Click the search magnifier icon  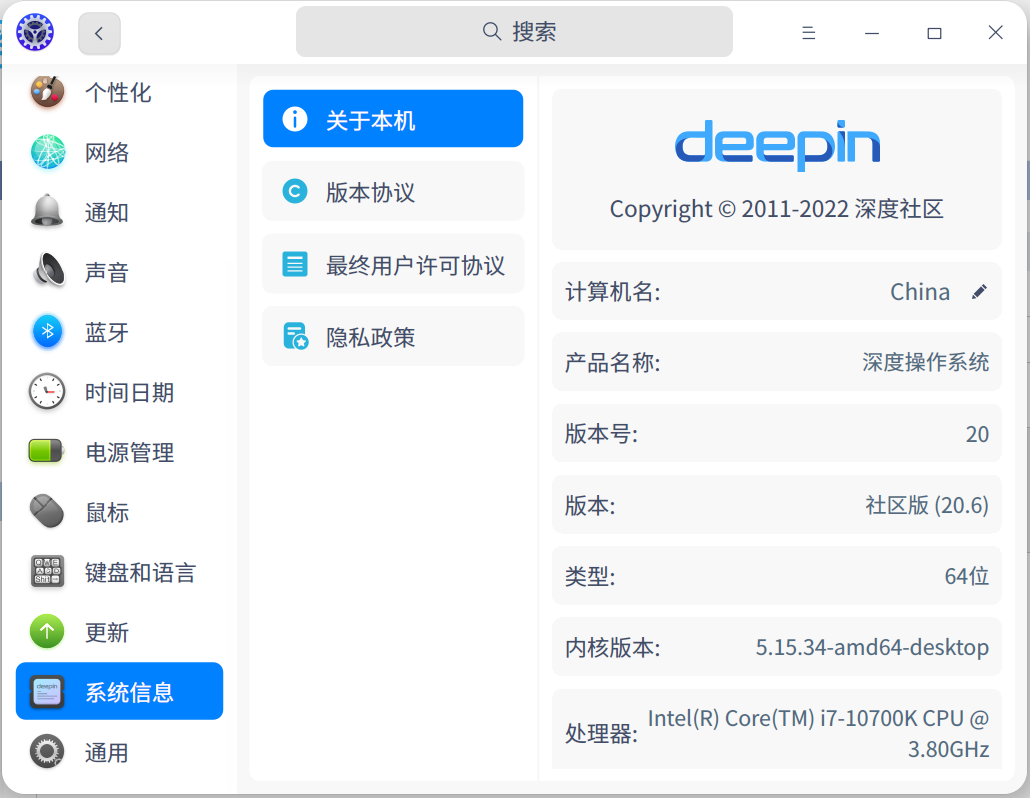pyautogui.click(x=492, y=31)
